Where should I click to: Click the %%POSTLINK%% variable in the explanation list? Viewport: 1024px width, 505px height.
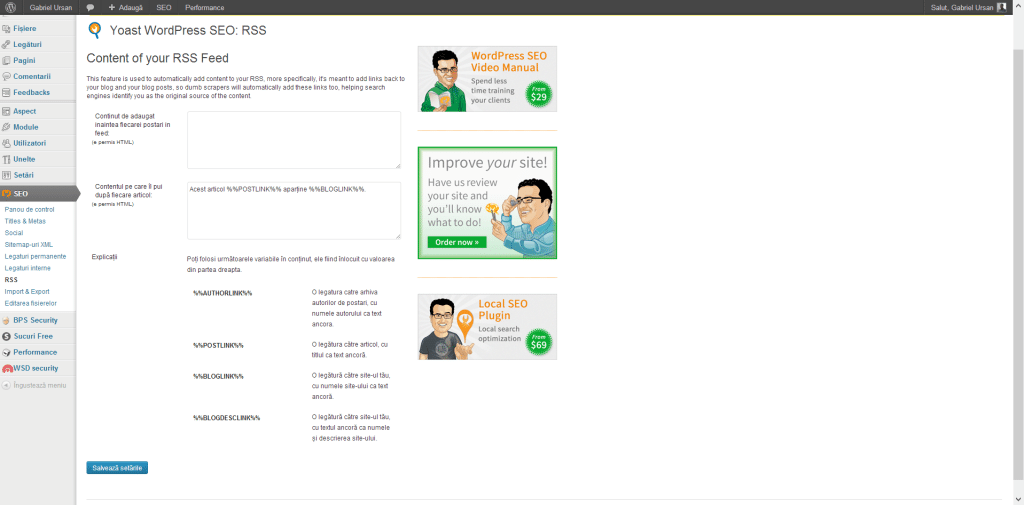218,345
